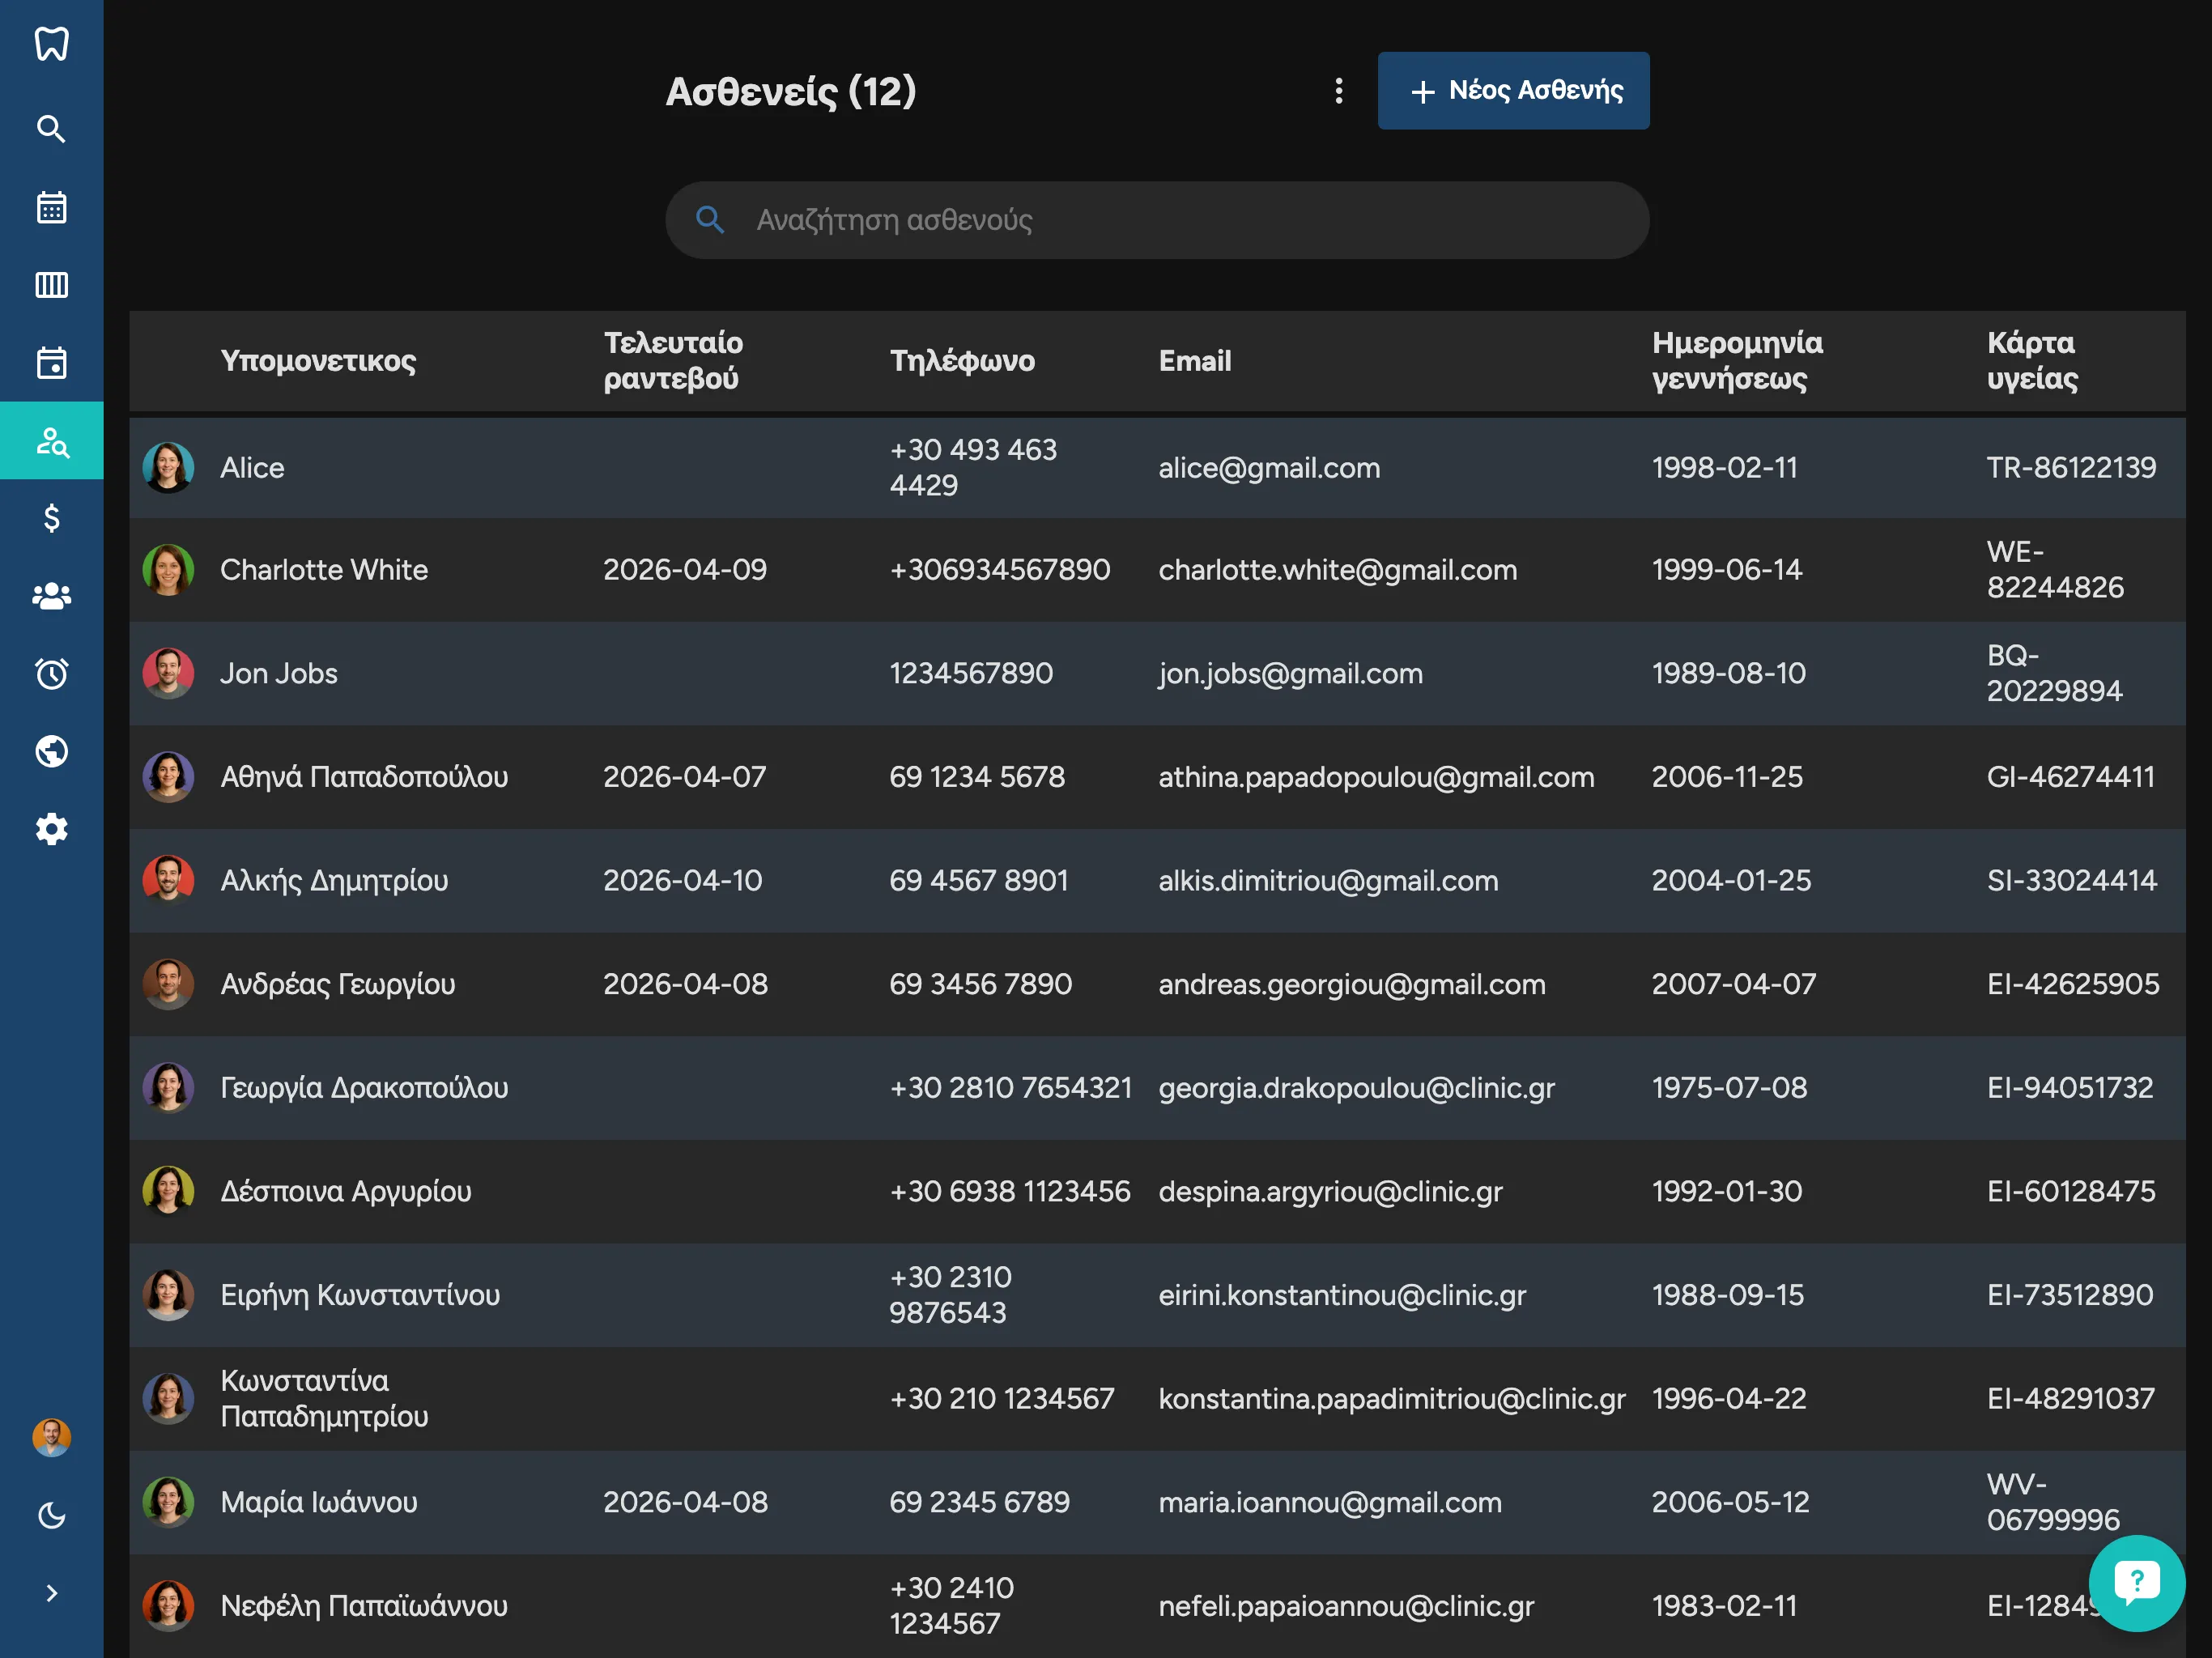Open the dollar sign payments icon
2212x1658 pixels.
click(51, 518)
